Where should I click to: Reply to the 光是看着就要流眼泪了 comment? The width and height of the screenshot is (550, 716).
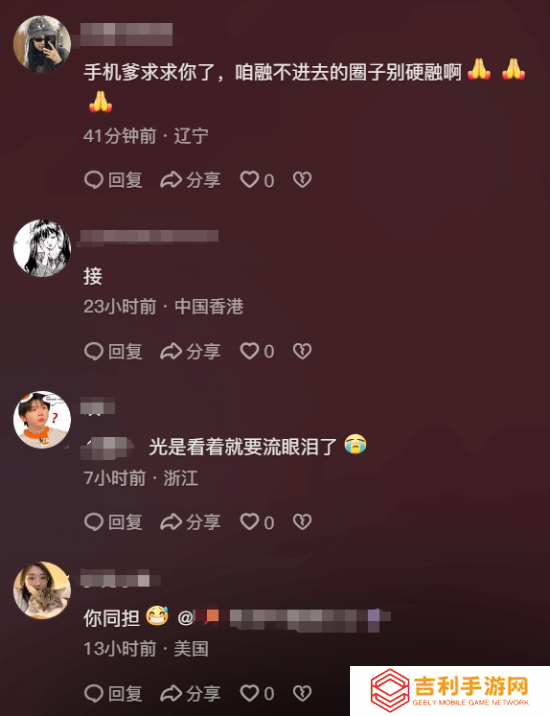coord(113,522)
